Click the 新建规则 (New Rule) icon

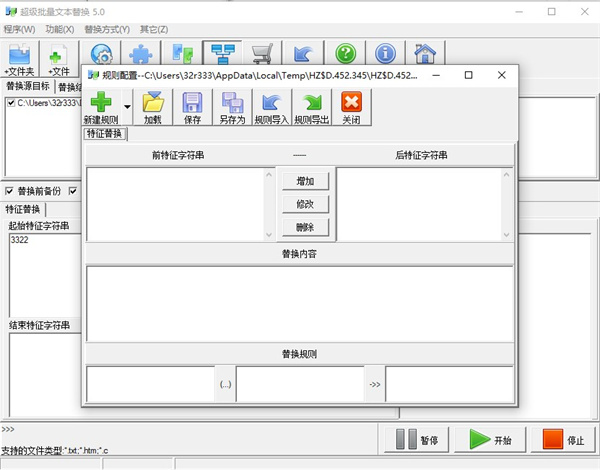[101, 102]
